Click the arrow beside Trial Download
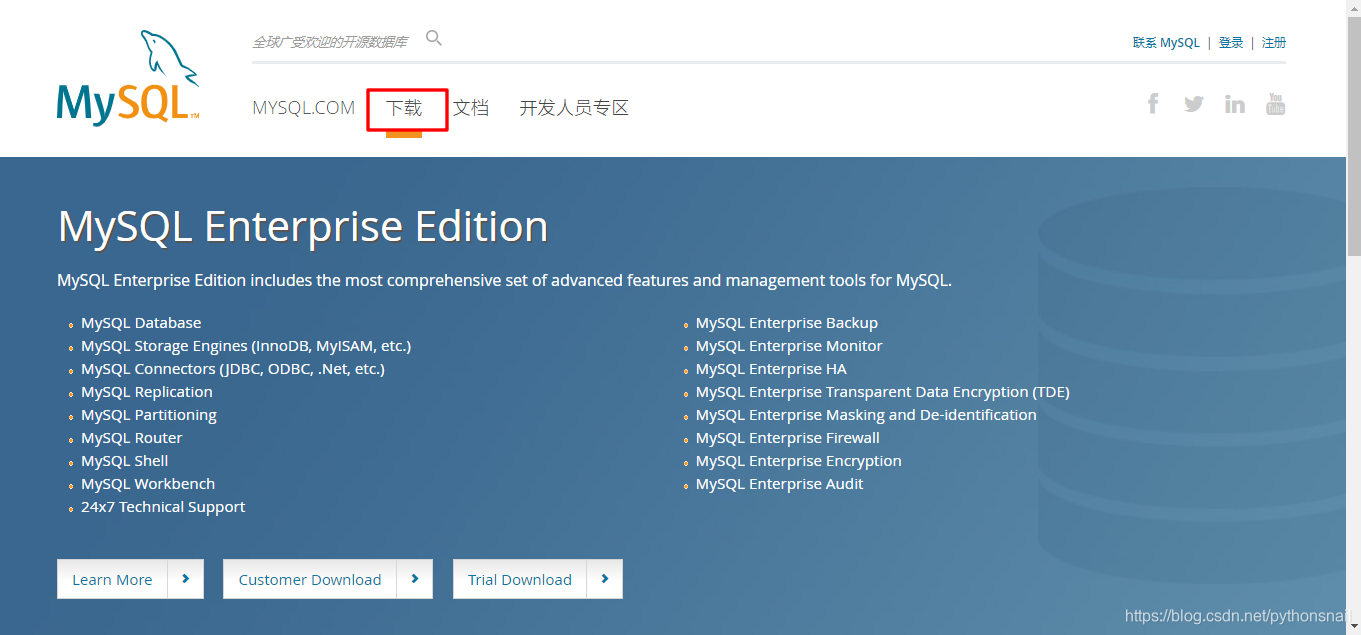 pos(604,579)
